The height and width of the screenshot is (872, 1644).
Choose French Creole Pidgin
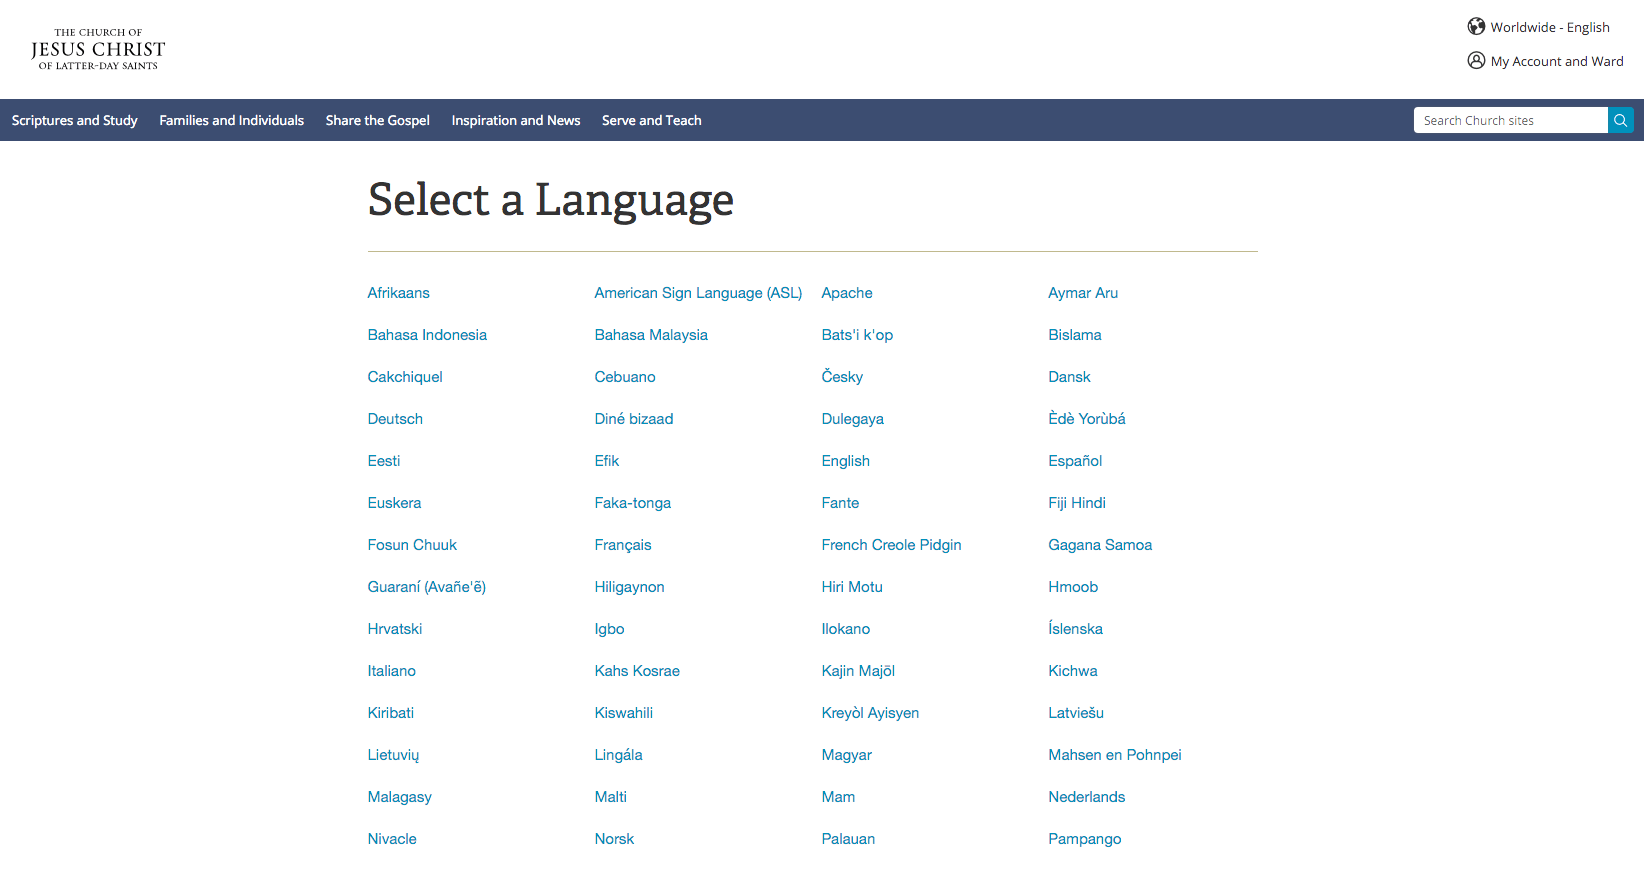[891, 545]
